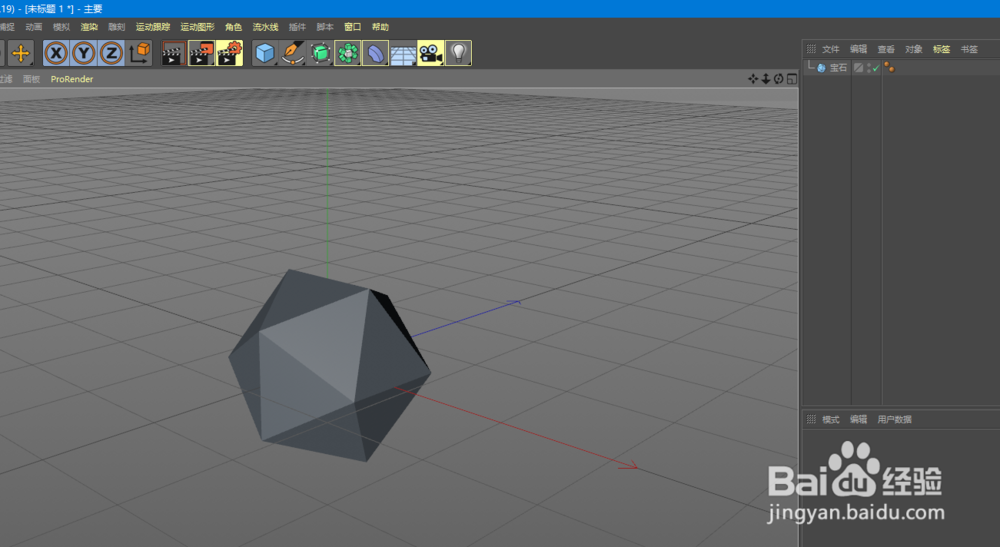Open the 模拟 menu
The width and height of the screenshot is (1000, 547).
pos(61,27)
